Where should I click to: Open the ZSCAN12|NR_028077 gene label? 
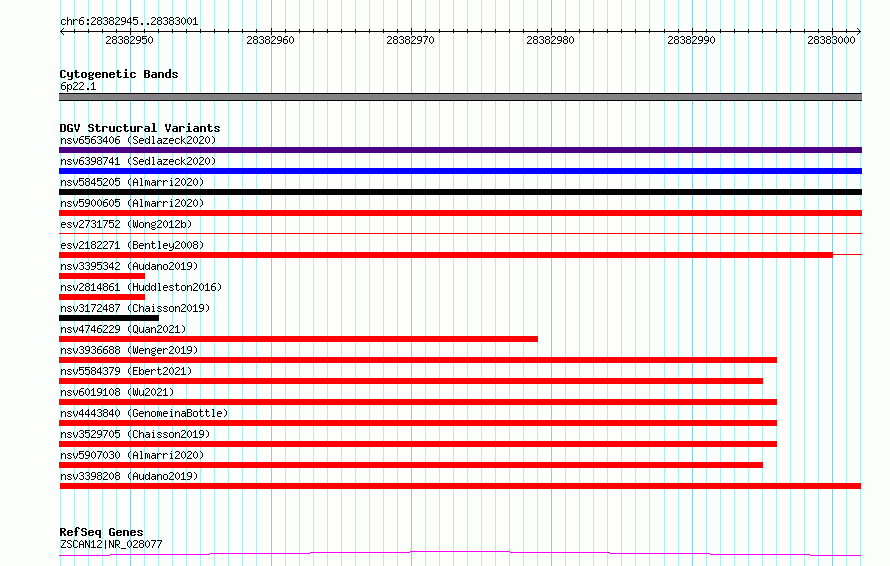tap(111, 544)
